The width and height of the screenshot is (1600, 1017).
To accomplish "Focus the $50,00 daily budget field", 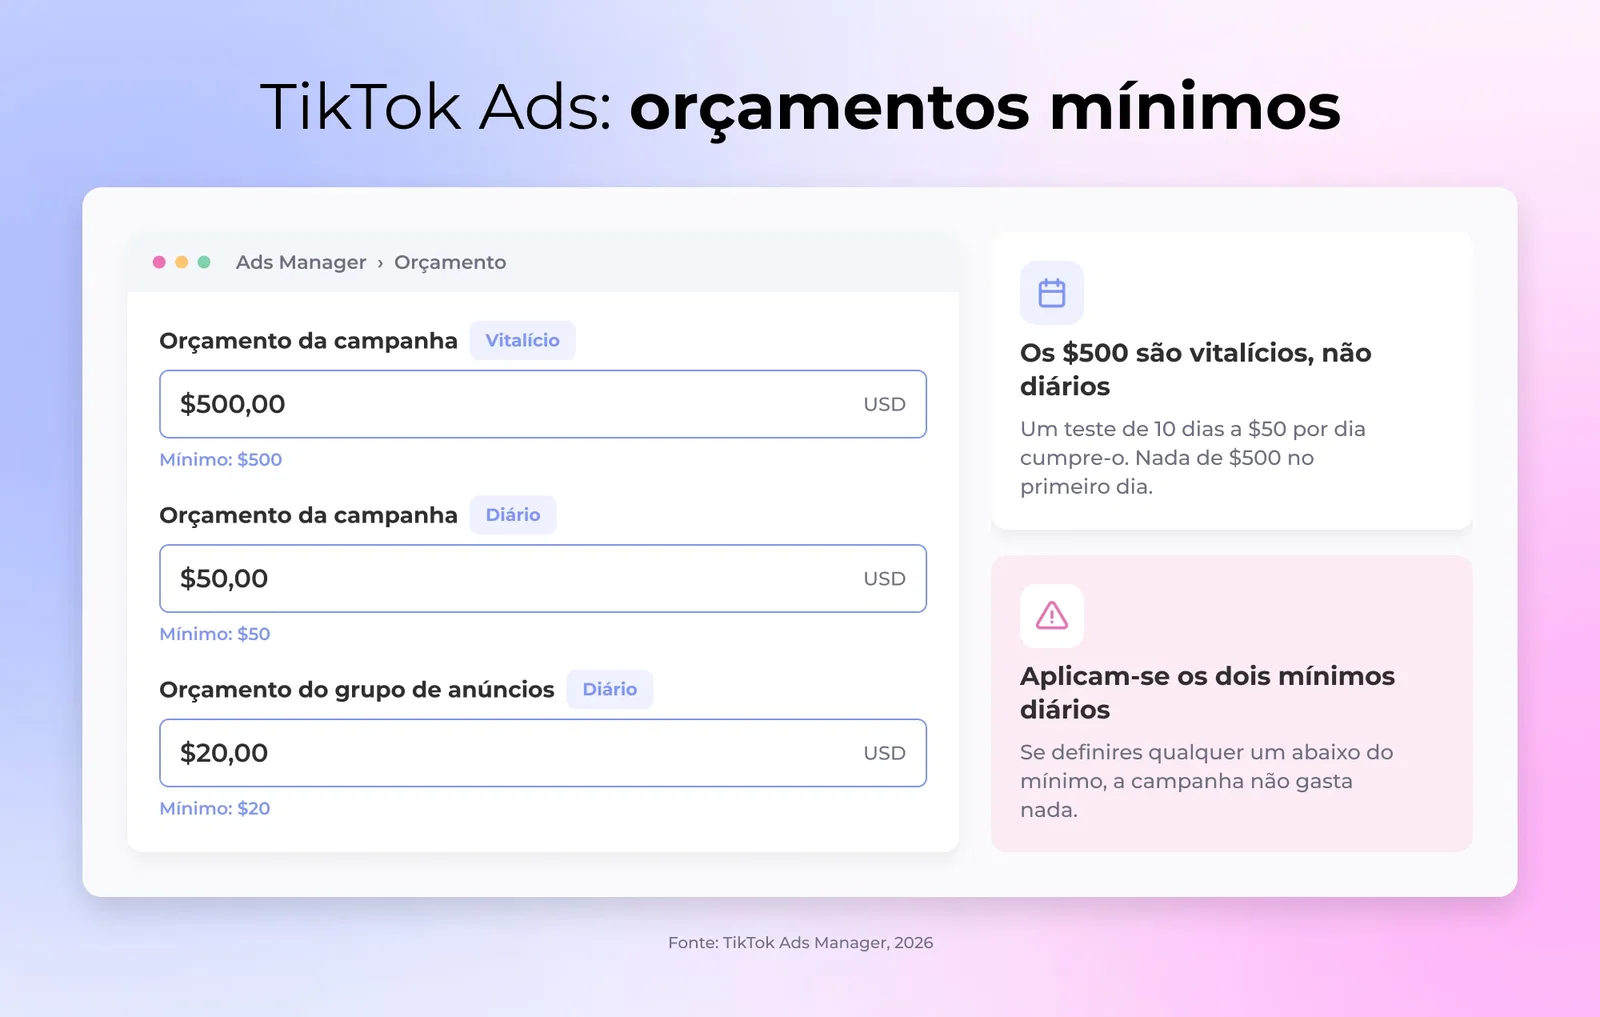I will (543, 578).
